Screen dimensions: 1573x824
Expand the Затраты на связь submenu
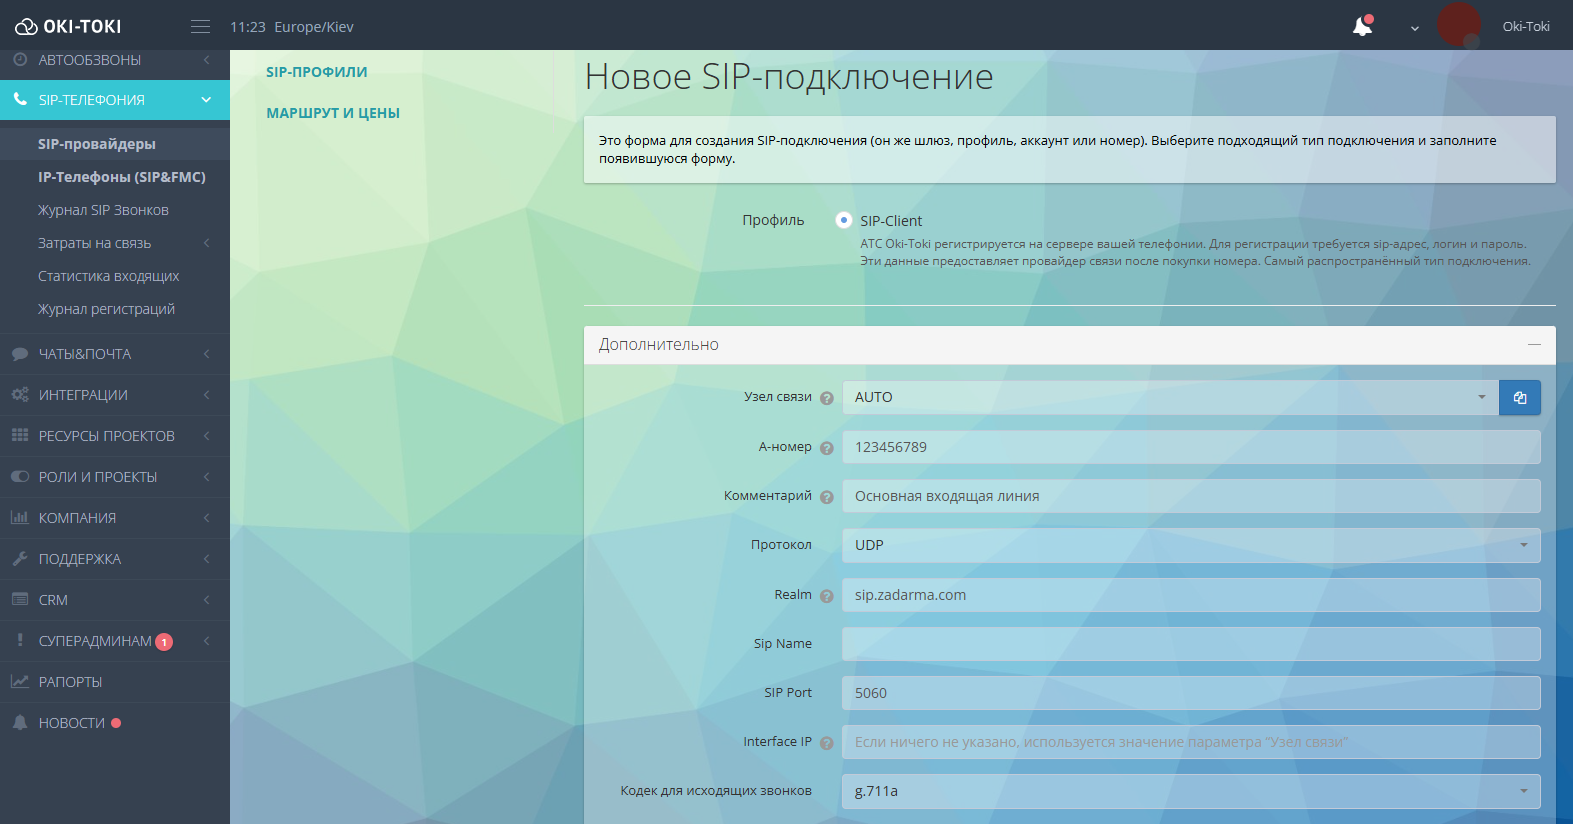pyautogui.click(x=207, y=243)
